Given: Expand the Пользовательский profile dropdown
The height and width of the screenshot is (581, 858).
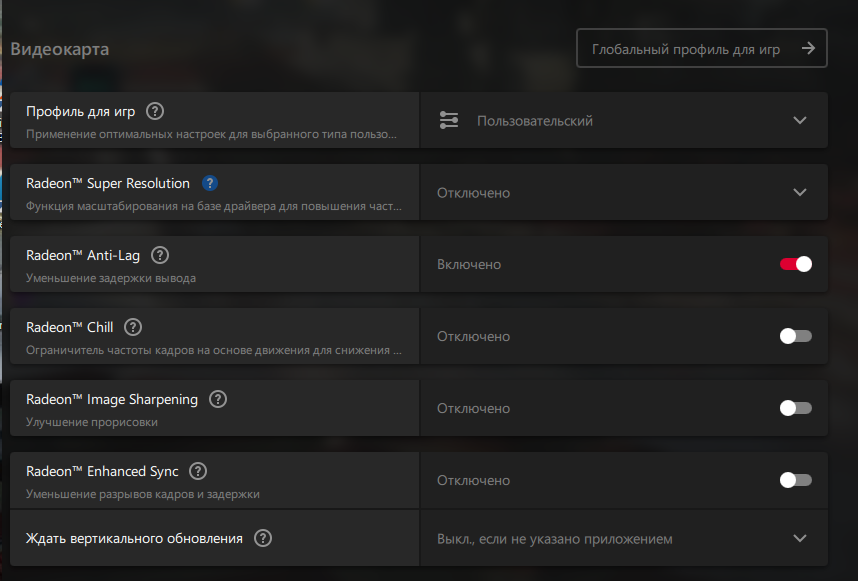Looking at the screenshot, I should point(624,120).
